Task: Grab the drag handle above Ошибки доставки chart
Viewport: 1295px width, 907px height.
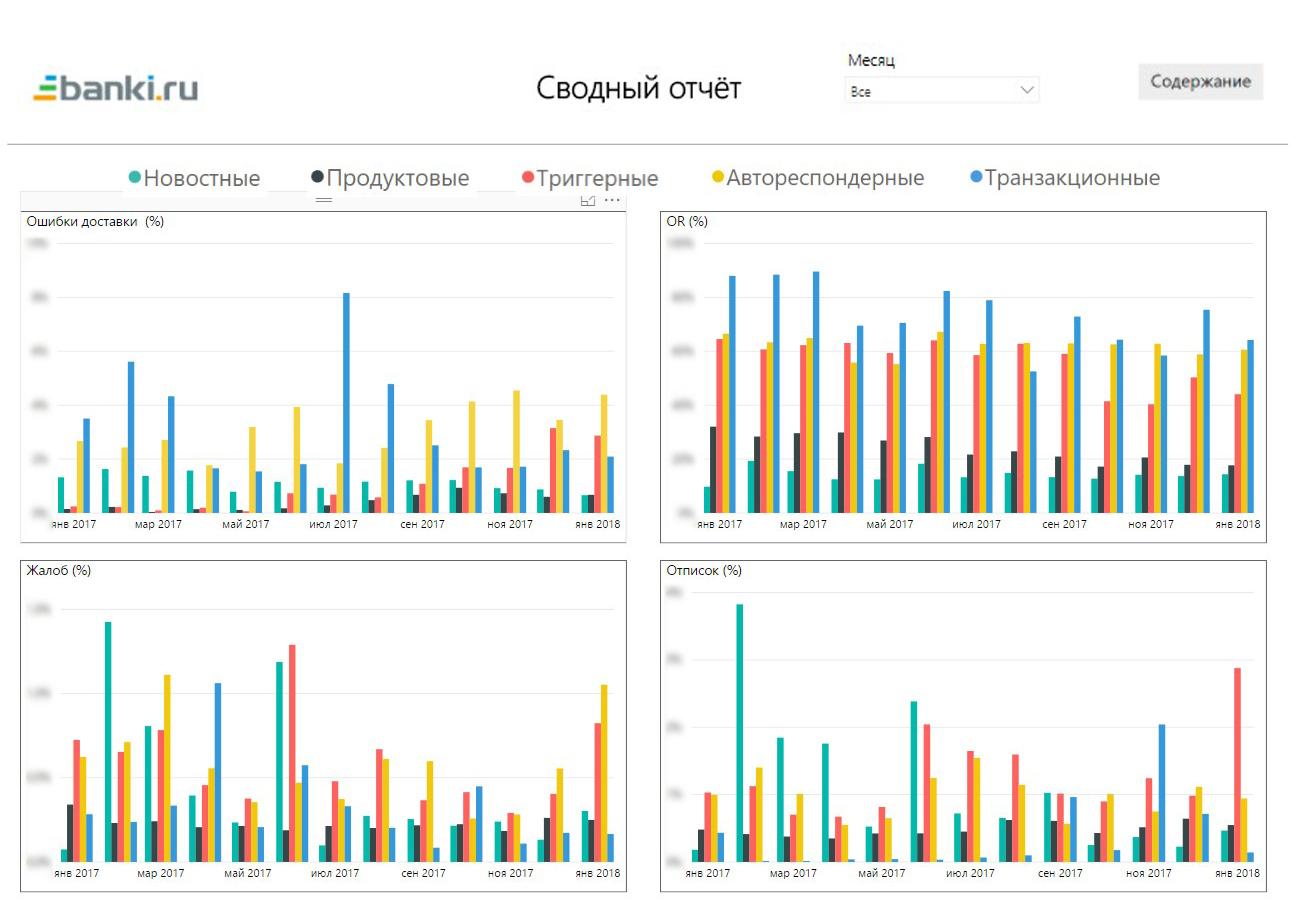Action: (x=323, y=200)
